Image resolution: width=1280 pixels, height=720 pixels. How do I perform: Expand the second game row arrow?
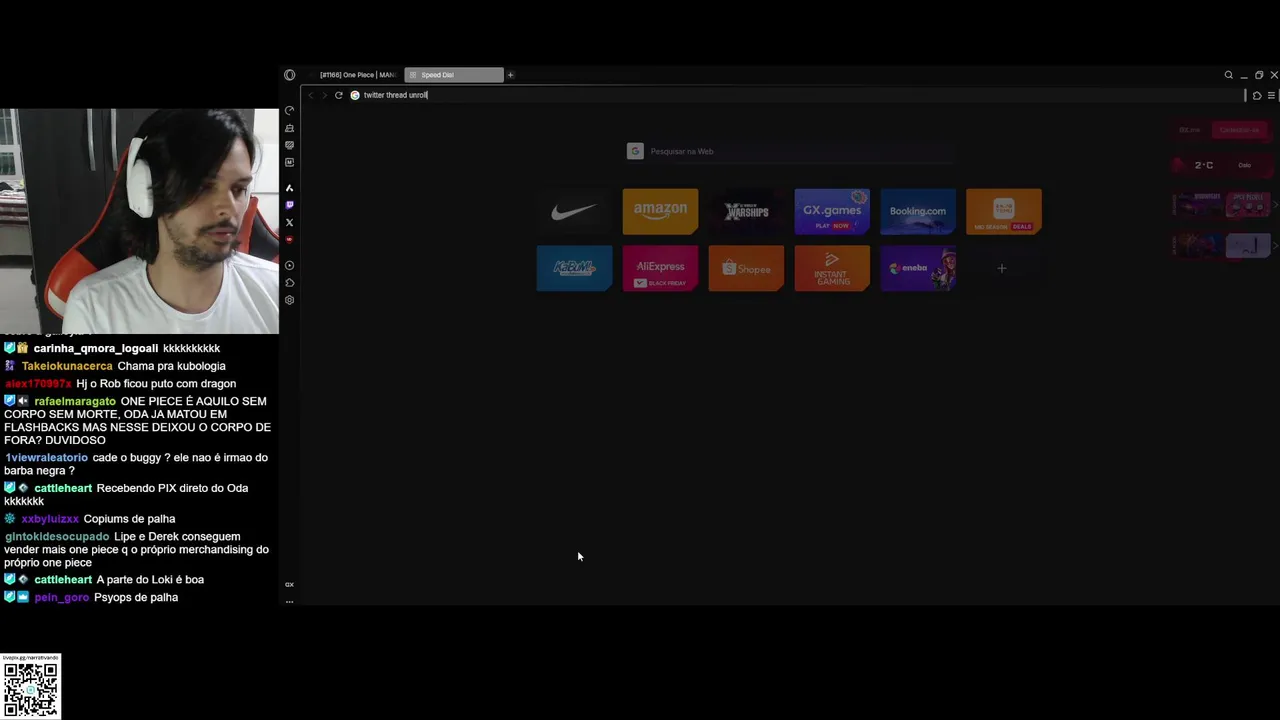(x=1275, y=245)
